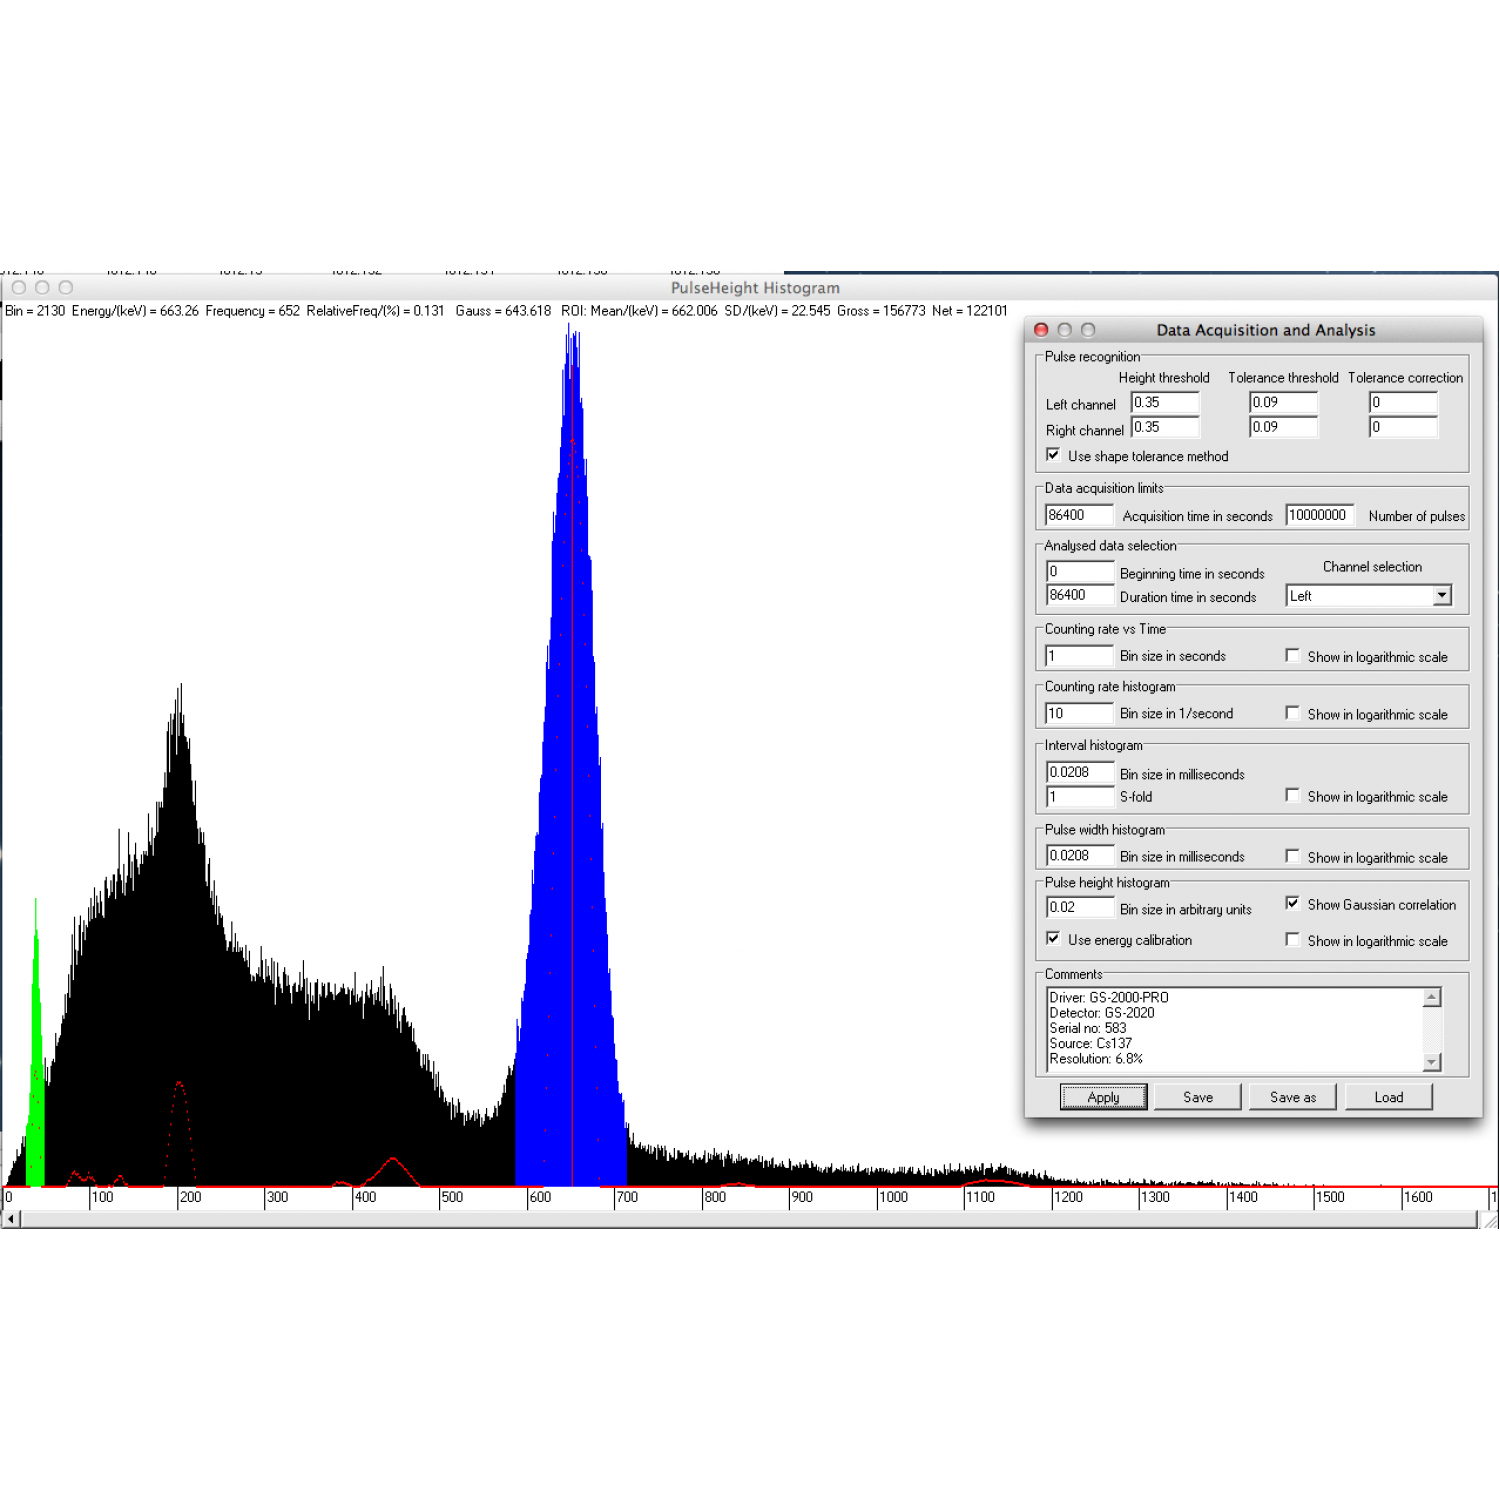
Task: Uncheck Use shape tolerance method
Action: click(1053, 455)
